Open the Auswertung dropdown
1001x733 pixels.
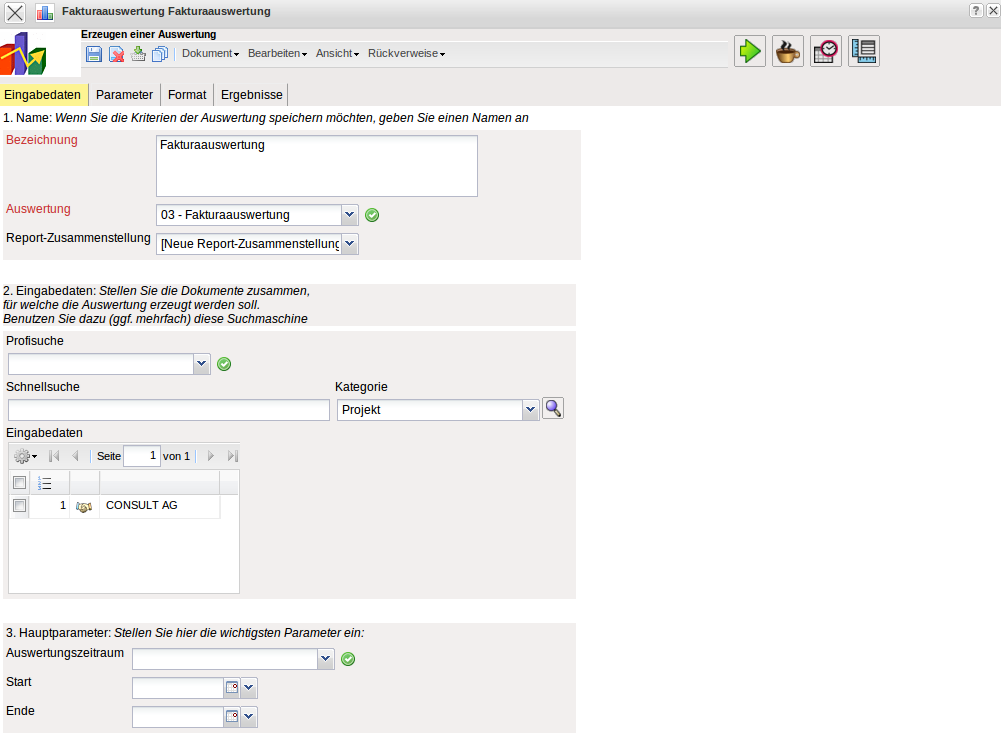point(350,215)
